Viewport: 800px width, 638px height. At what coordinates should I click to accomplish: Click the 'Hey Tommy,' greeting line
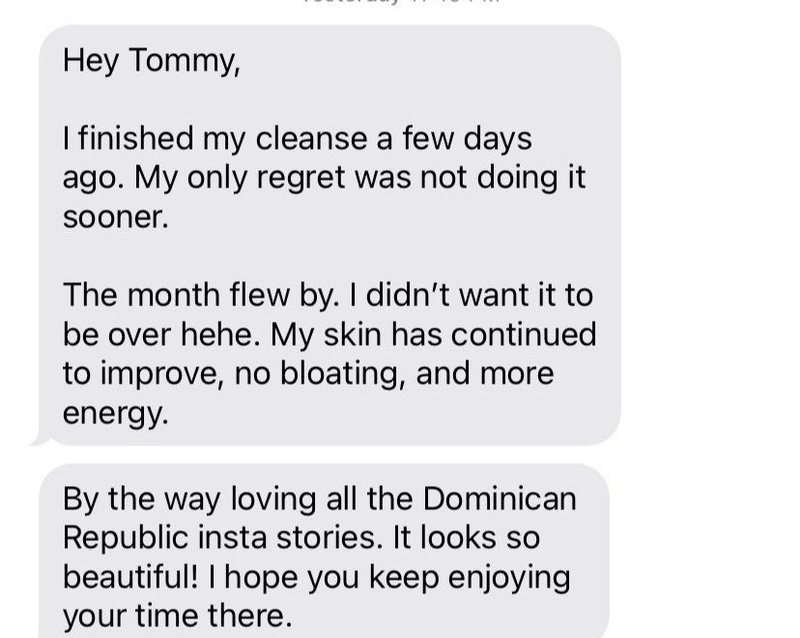(151, 61)
